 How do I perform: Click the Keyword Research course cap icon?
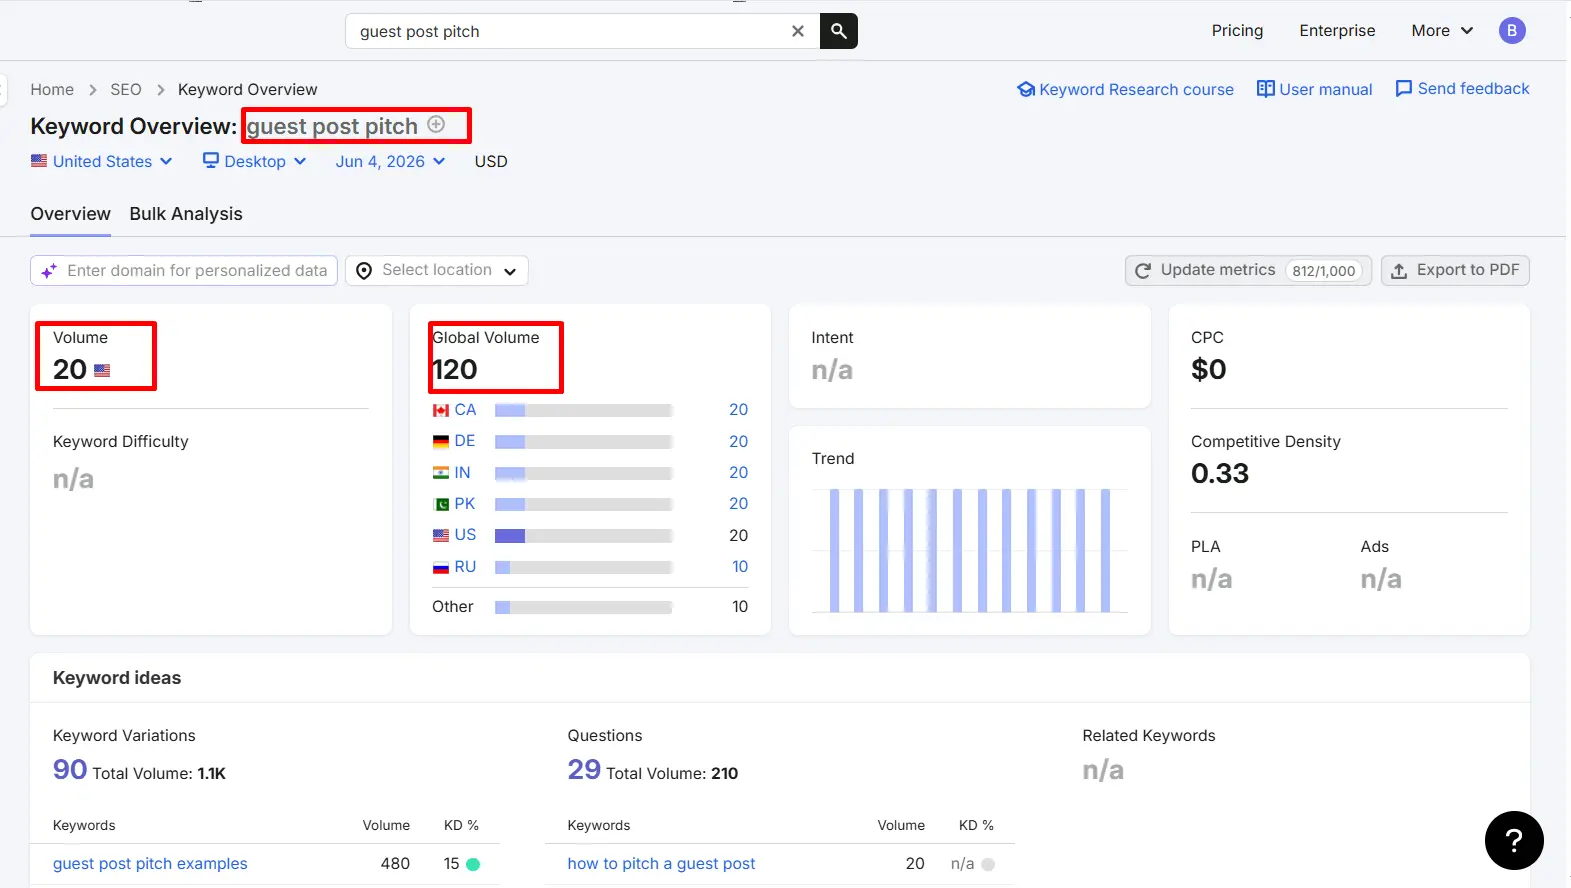tap(1026, 89)
